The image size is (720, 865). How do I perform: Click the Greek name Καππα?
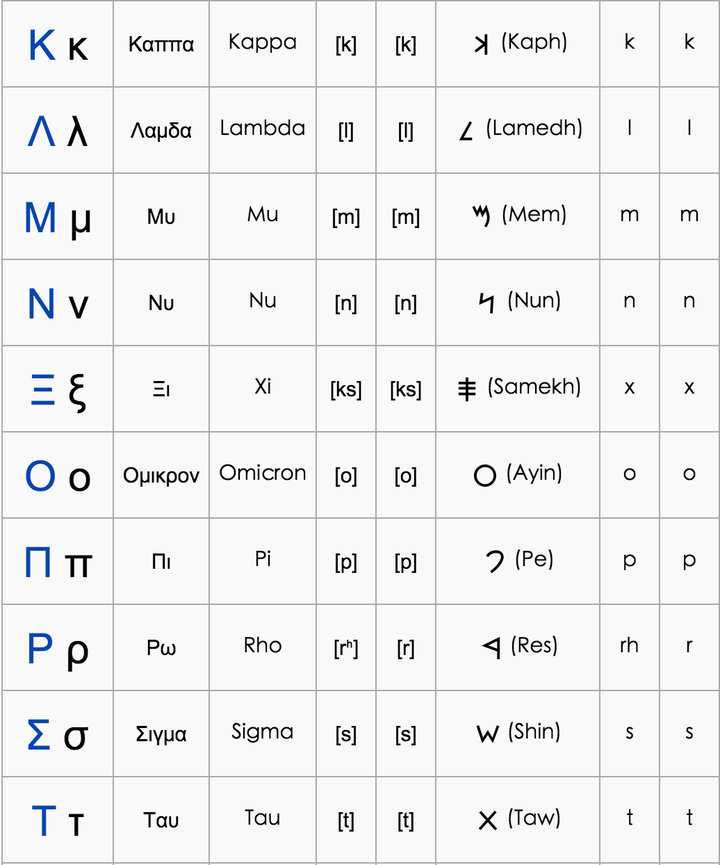click(x=161, y=44)
